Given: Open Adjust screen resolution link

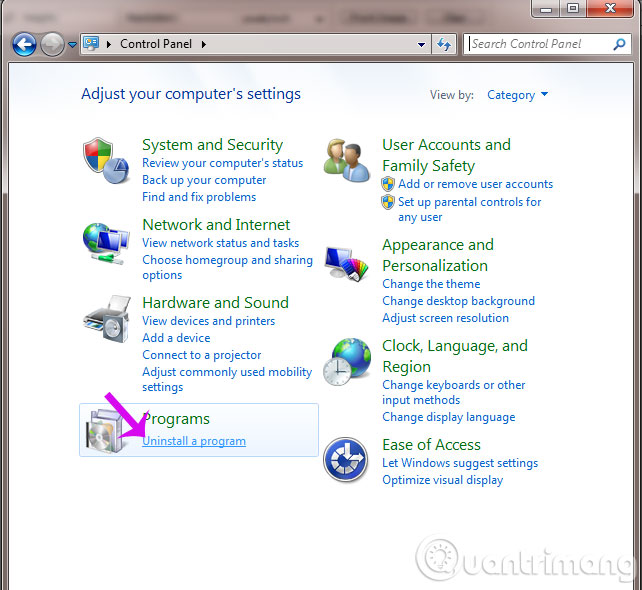Looking at the screenshot, I should pyautogui.click(x=445, y=318).
